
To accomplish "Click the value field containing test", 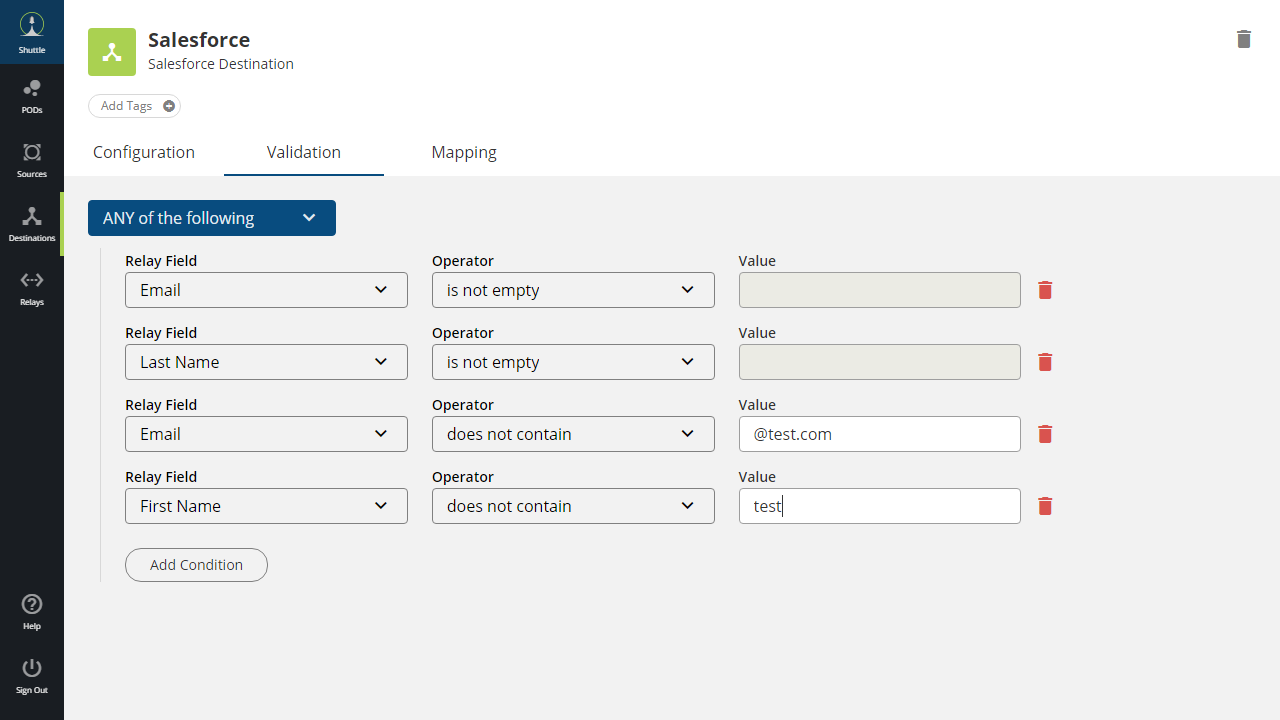I will tap(880, 506).
